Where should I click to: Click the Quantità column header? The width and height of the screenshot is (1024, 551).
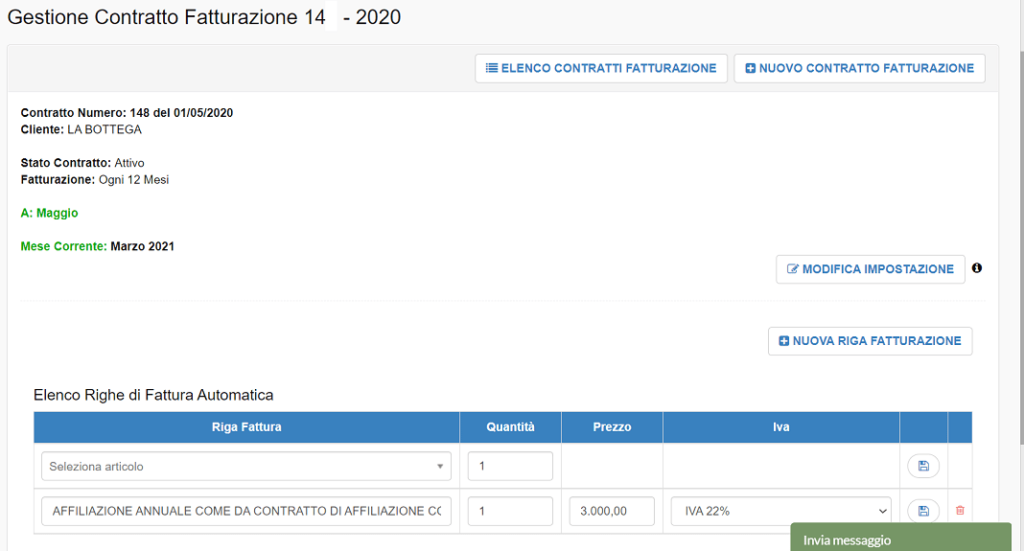(510, 427)
